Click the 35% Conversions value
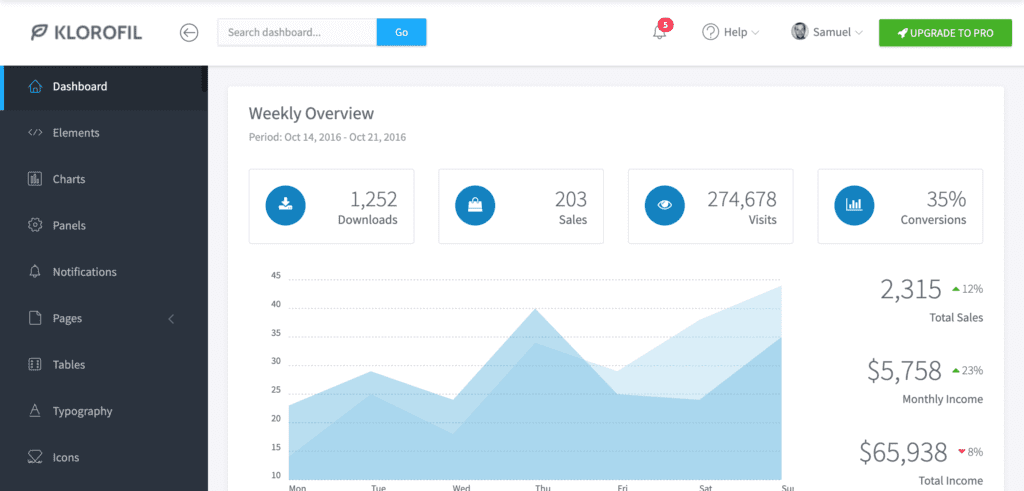 click(946, 199)
